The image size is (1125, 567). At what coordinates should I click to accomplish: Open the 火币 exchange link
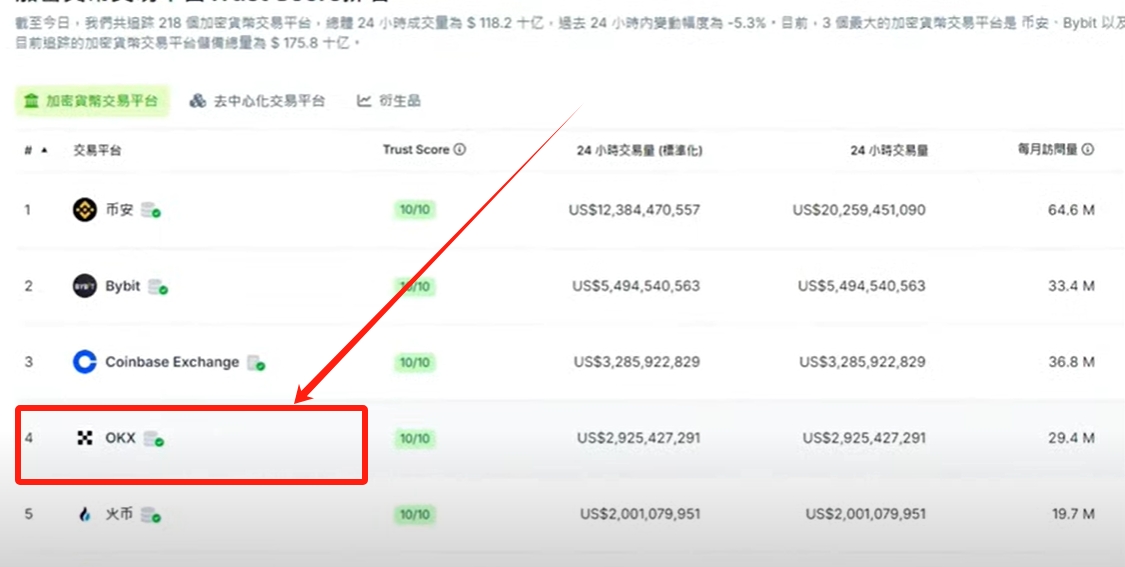click(119, 514)
